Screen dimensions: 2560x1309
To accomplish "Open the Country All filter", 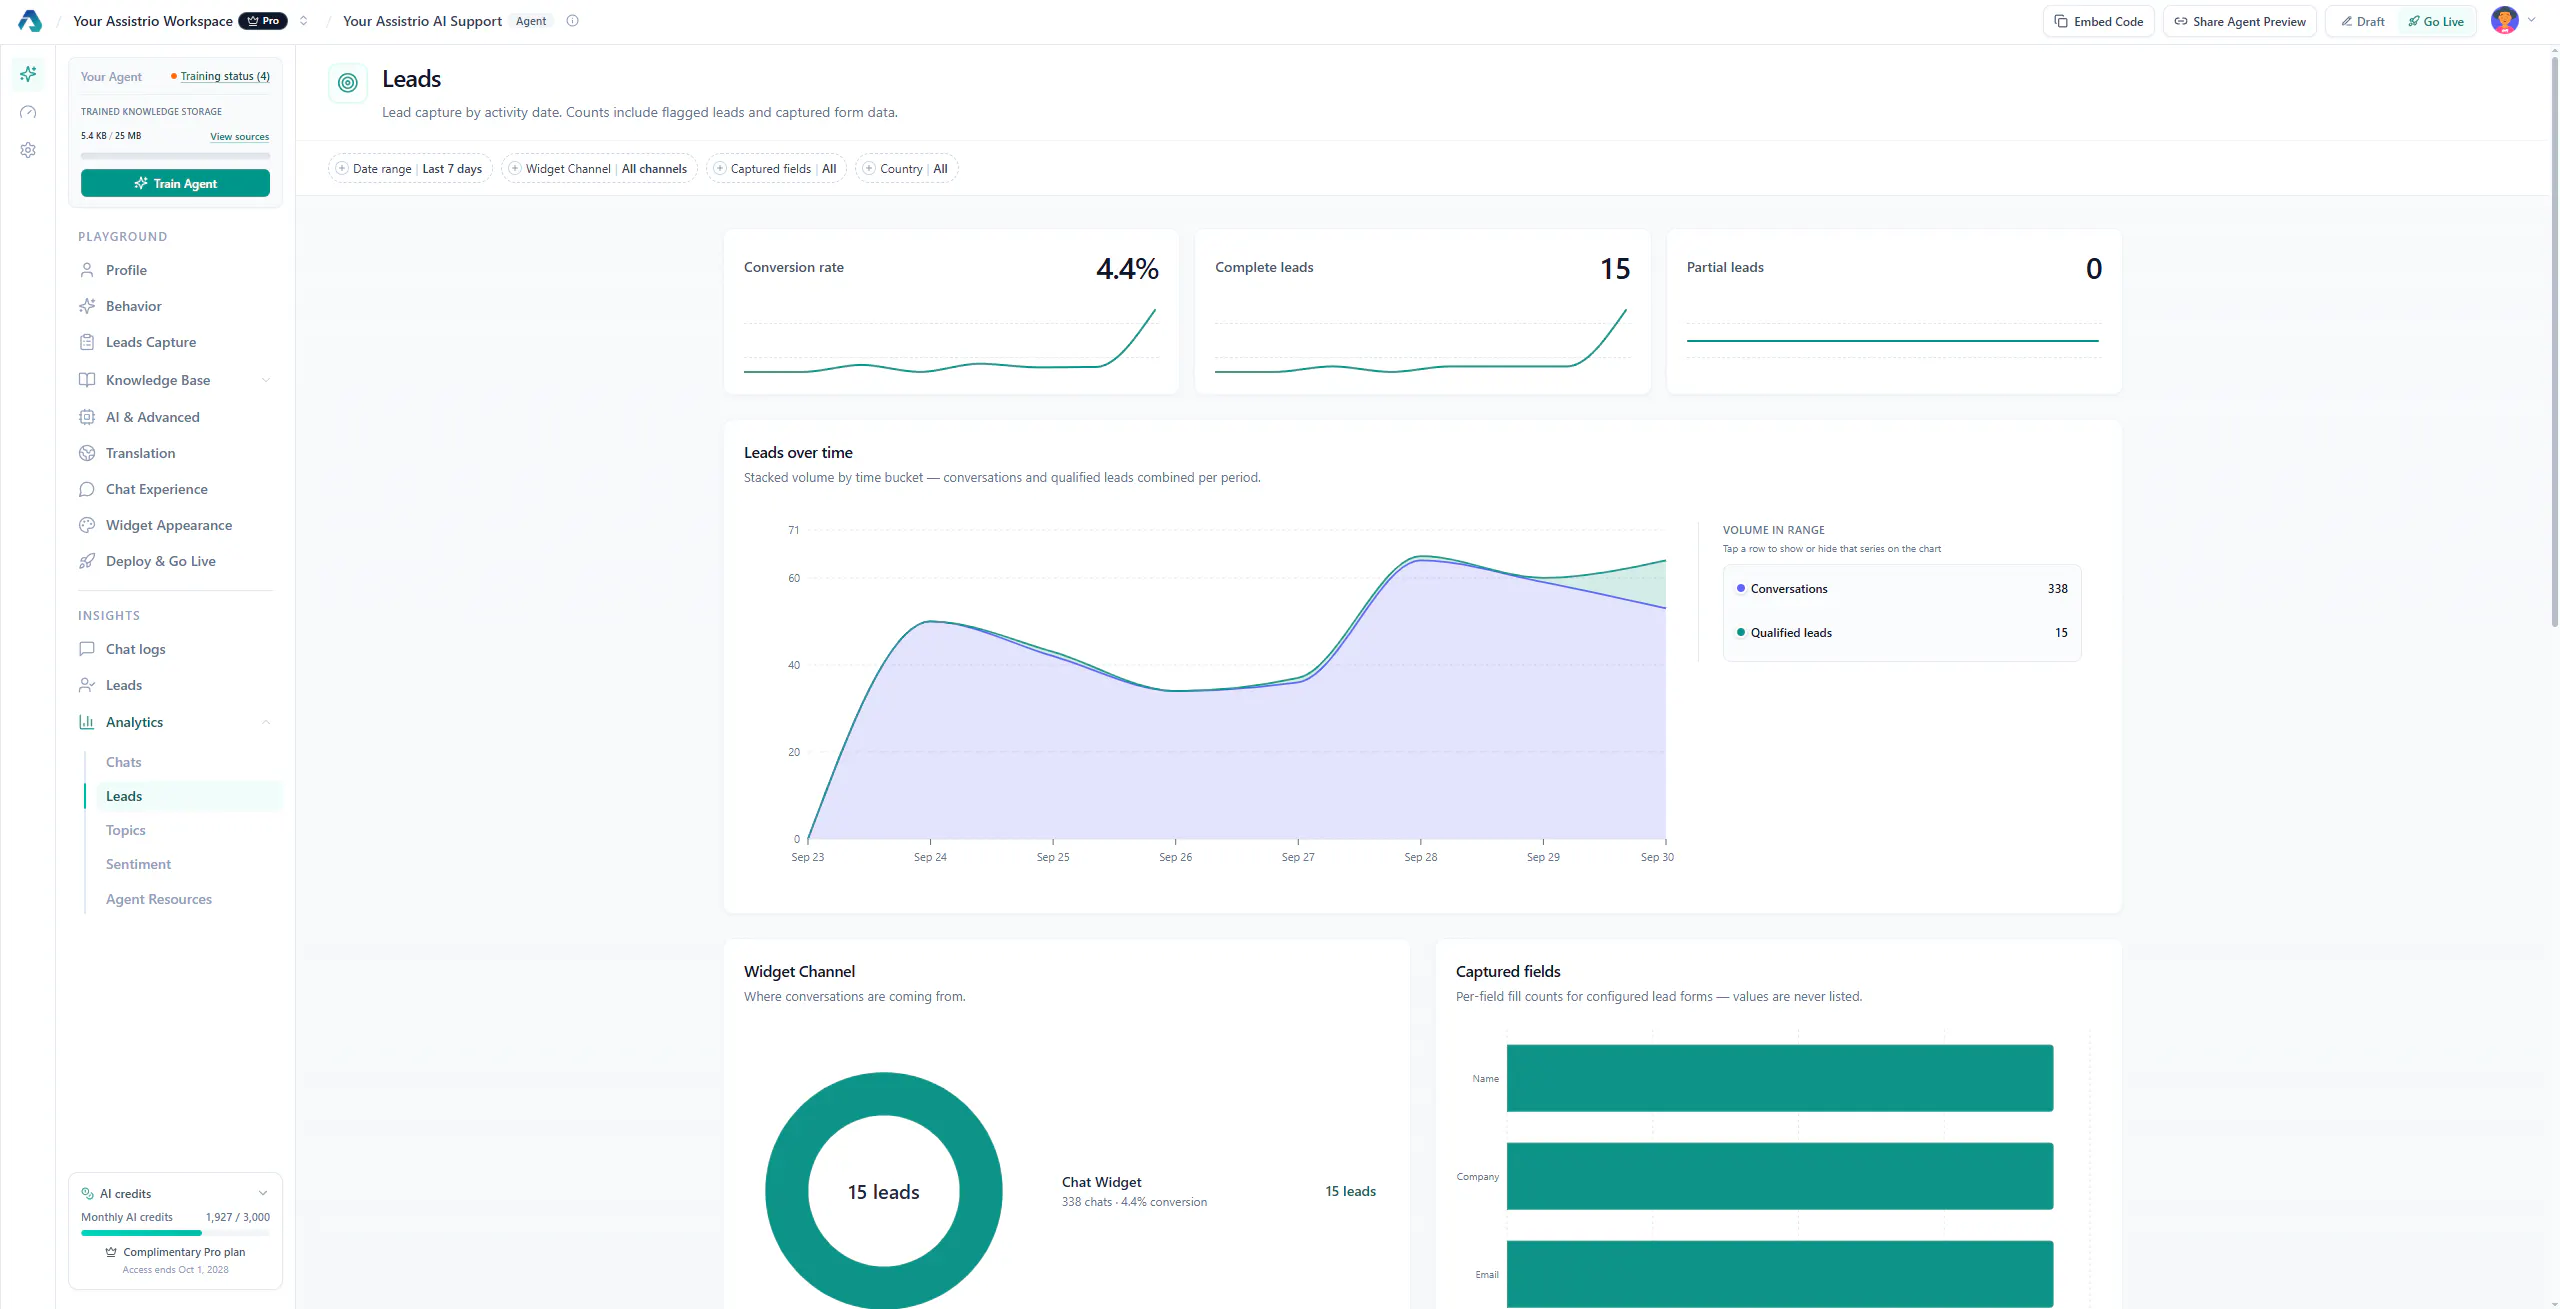I will coord(906,169).
